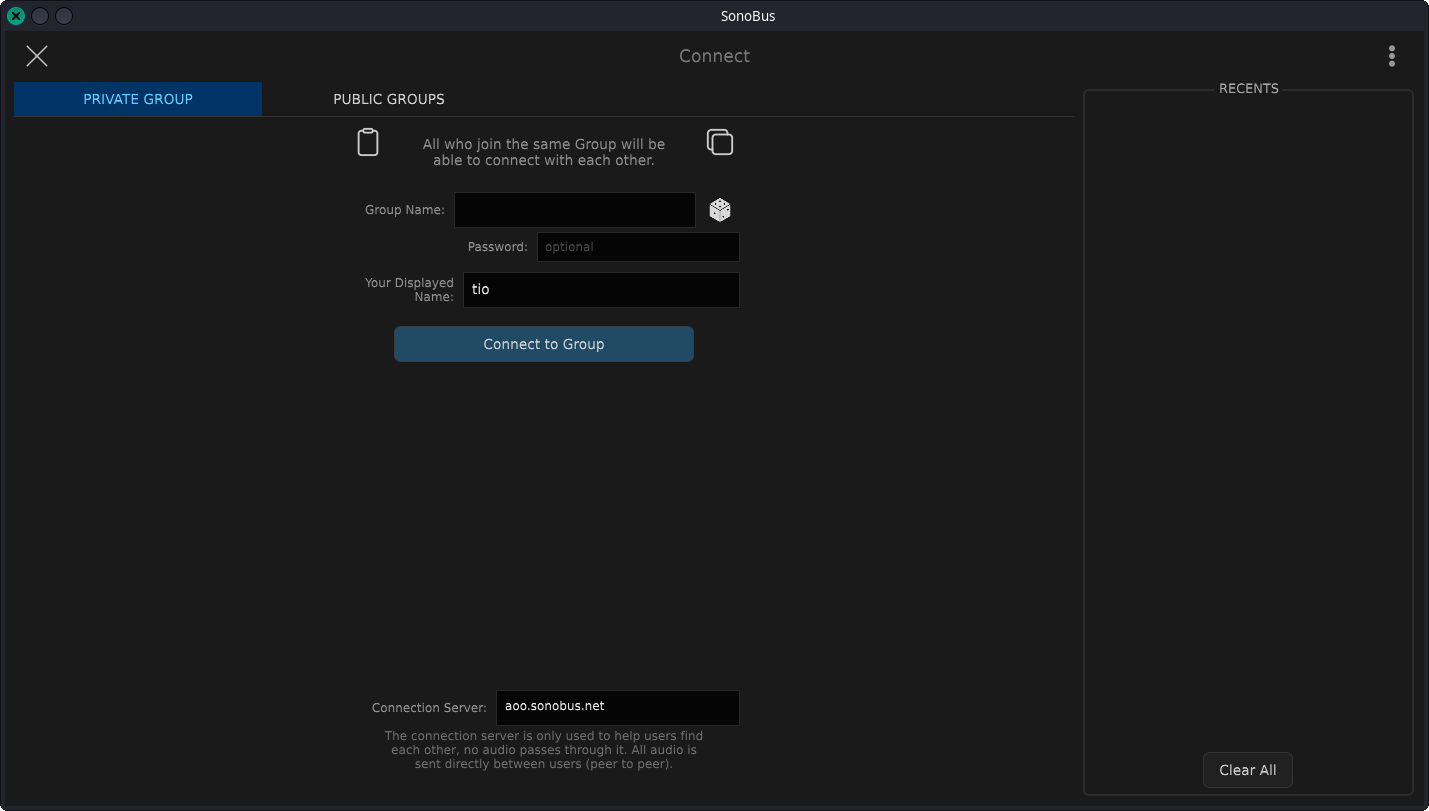The width and height of the screenshot is (1429, 811).
Task: Generate random group name with the dice icon
Action: coord(720,210)
